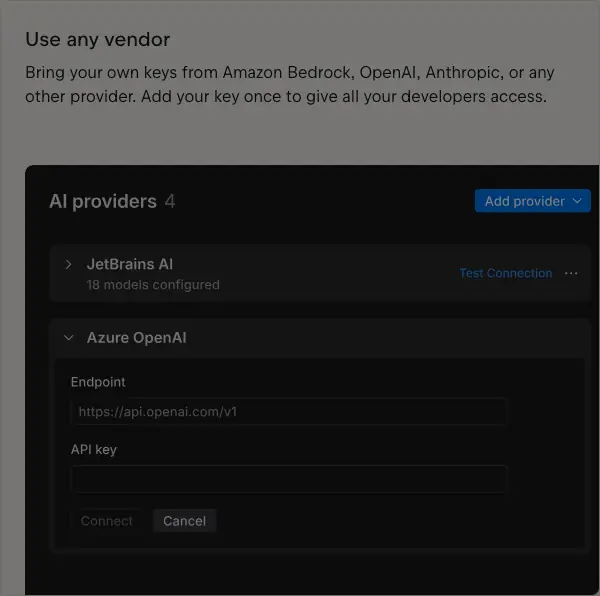Collapse the Azure OpenAI provider section
This screenshot has height=596, width=600.
68,338
